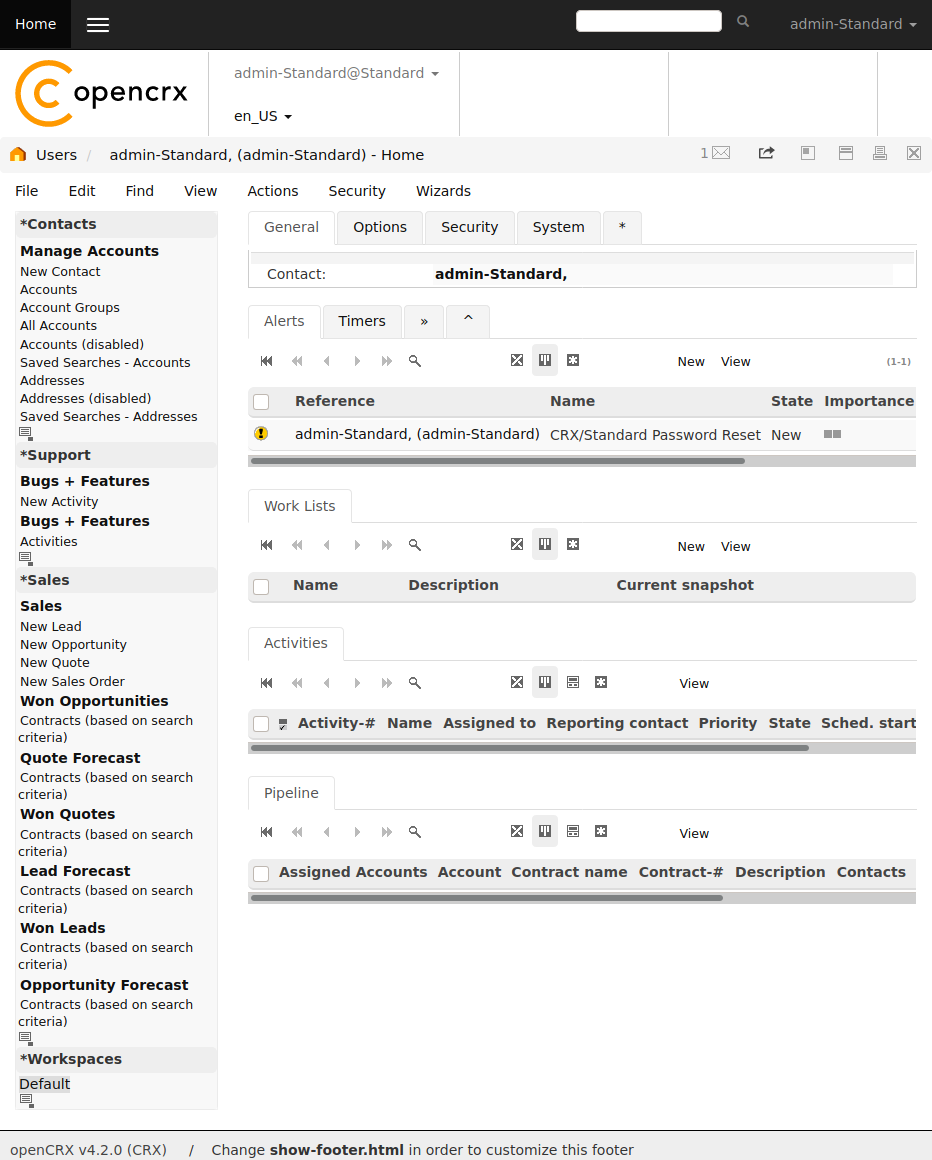The height and width of the screenshot is (1160, 932).
Task: Click the search magnifier in the top bar
Action: point(743,21)
